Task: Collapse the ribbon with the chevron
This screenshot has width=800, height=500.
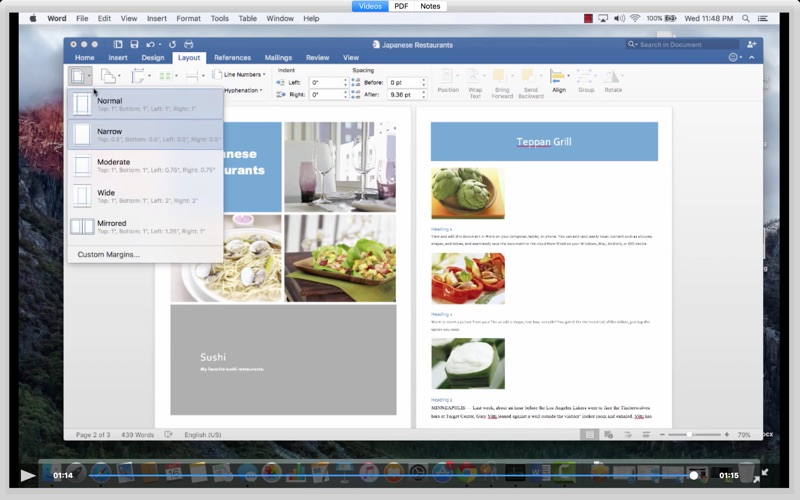Action: click(752, 58)
